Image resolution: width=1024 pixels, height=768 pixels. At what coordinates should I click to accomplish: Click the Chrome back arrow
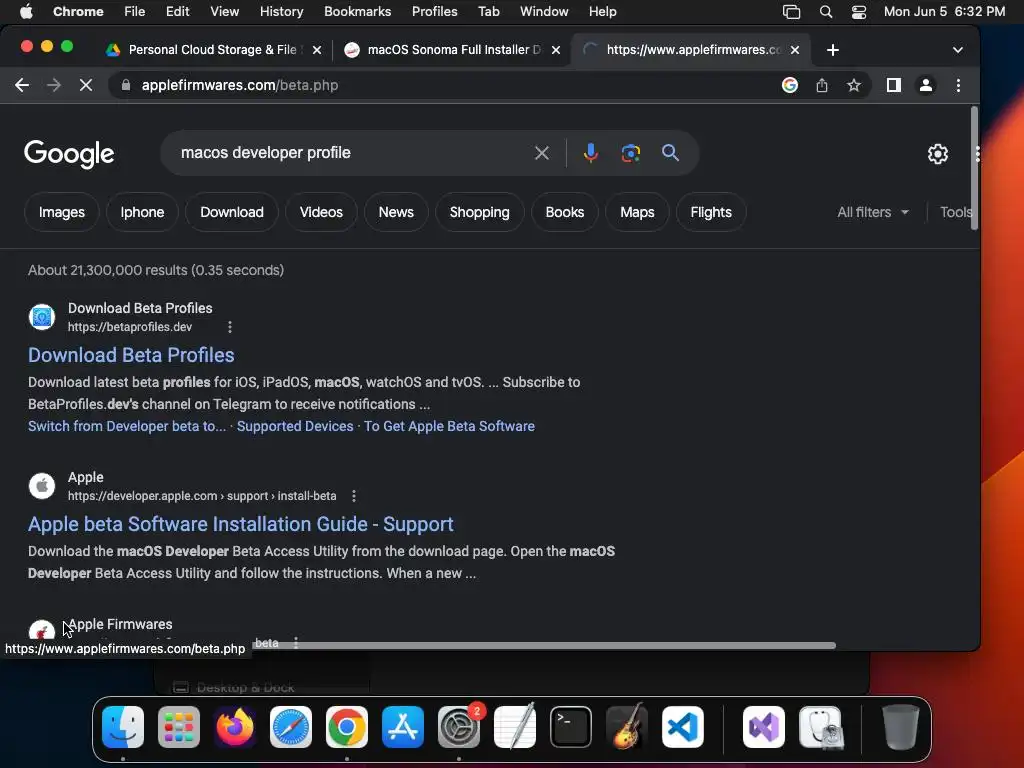22,85
